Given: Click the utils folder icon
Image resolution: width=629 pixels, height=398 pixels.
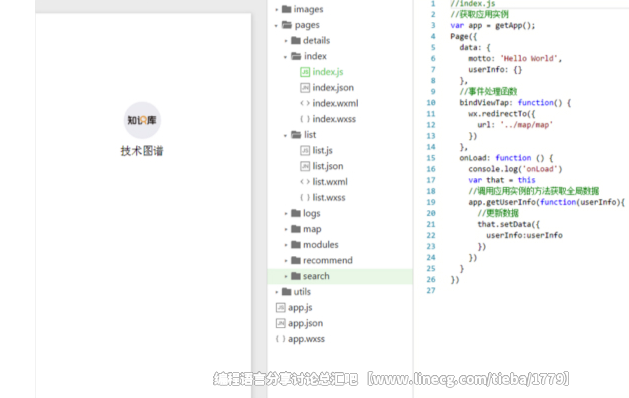Looking at the screenshot, I should click(x=286, y=291).
